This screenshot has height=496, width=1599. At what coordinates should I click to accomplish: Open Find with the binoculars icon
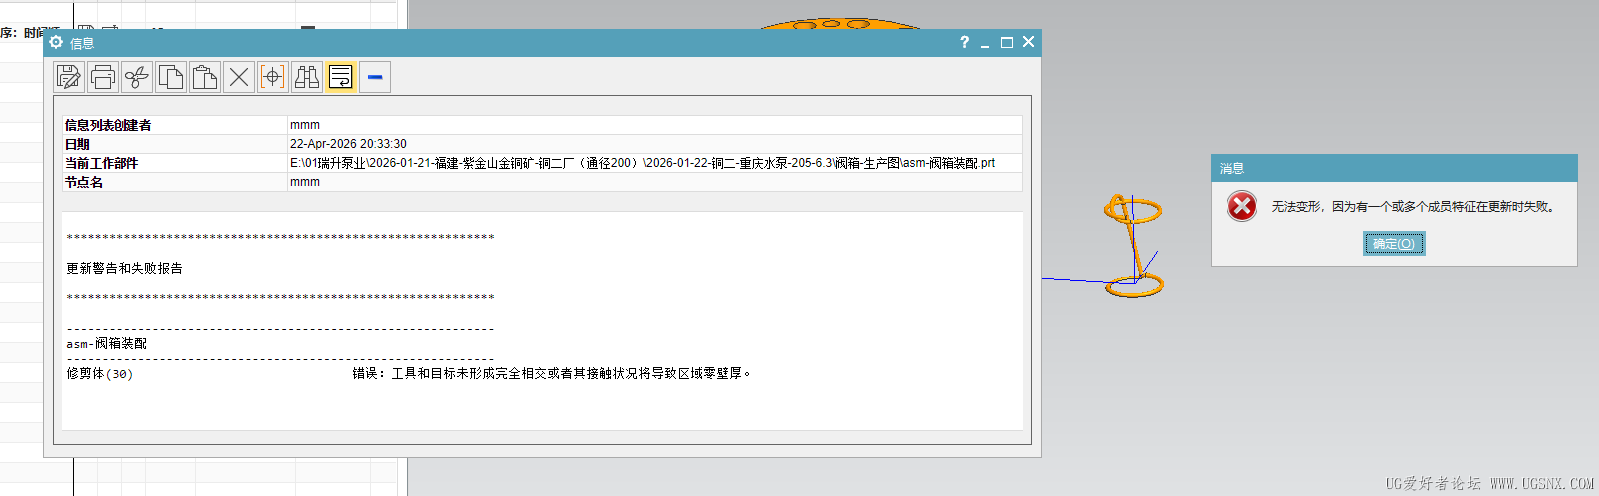(307, 77)
